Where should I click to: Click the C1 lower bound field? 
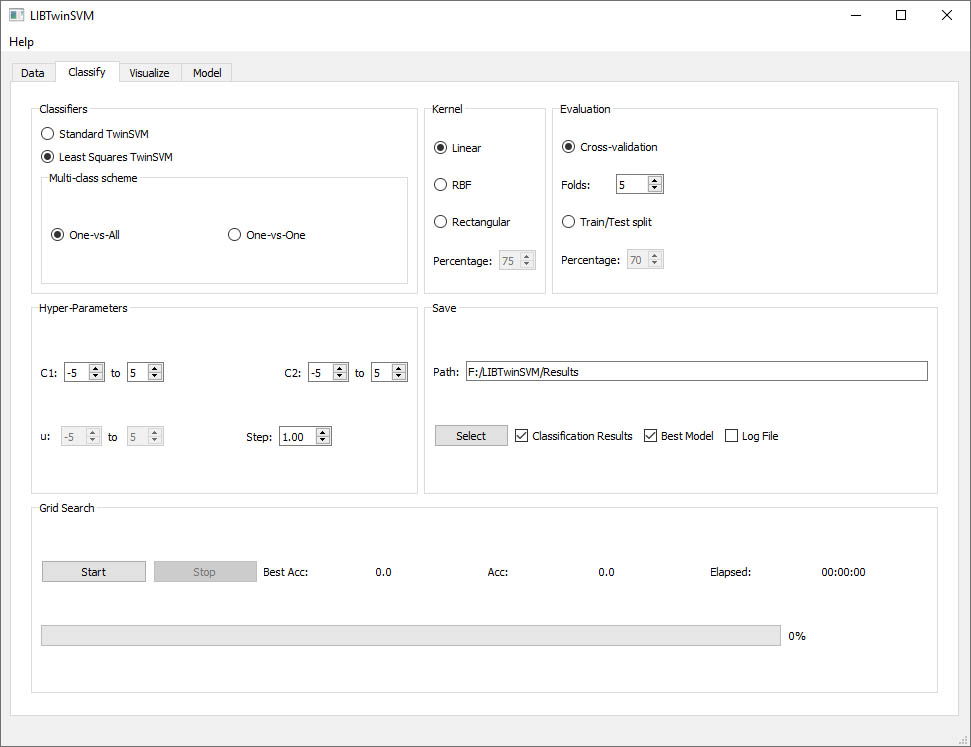click(77, 372)
